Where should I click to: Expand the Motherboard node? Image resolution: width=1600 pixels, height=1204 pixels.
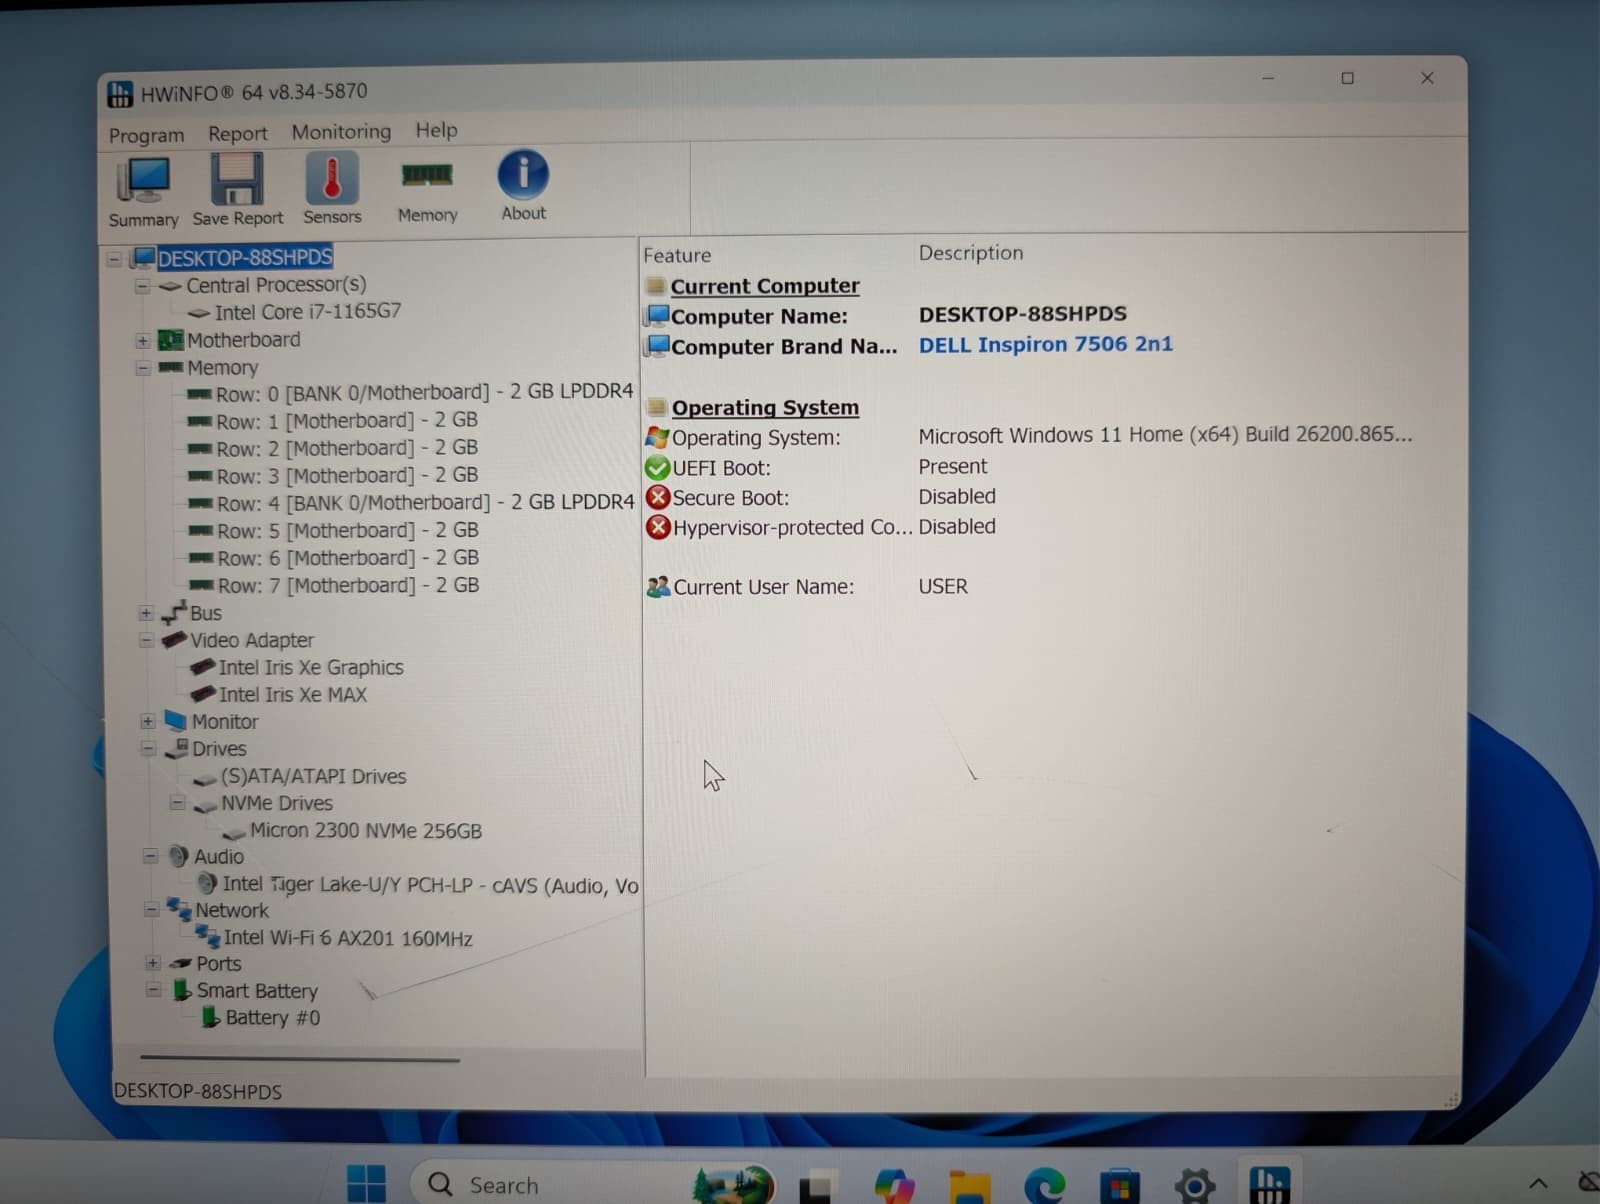142,341
